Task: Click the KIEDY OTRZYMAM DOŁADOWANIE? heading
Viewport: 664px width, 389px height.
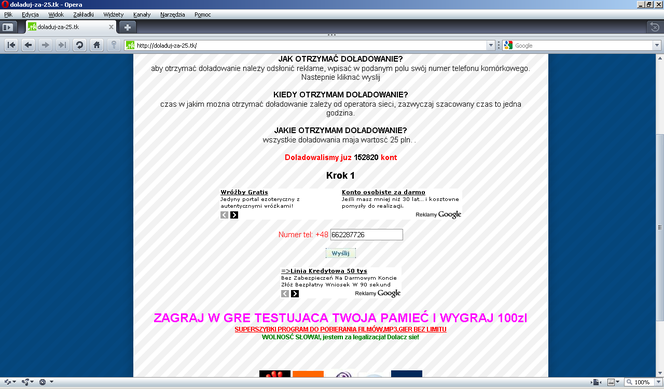Action: (340, 94)
